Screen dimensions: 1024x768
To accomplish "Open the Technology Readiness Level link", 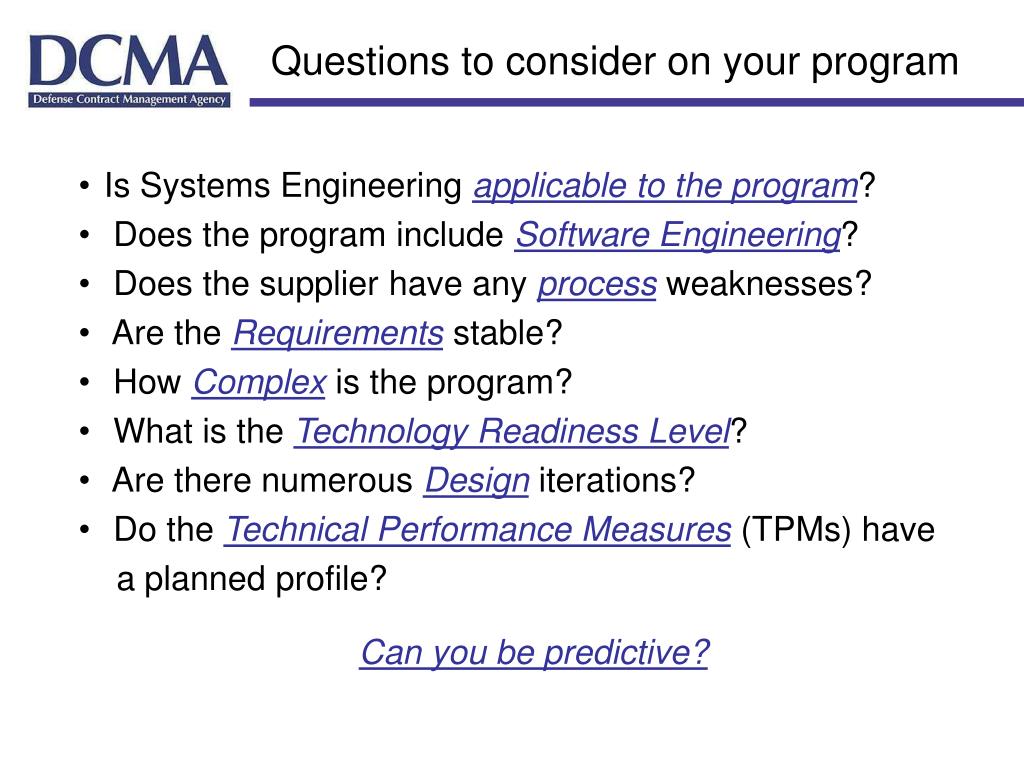I will [x=513, y=431].
